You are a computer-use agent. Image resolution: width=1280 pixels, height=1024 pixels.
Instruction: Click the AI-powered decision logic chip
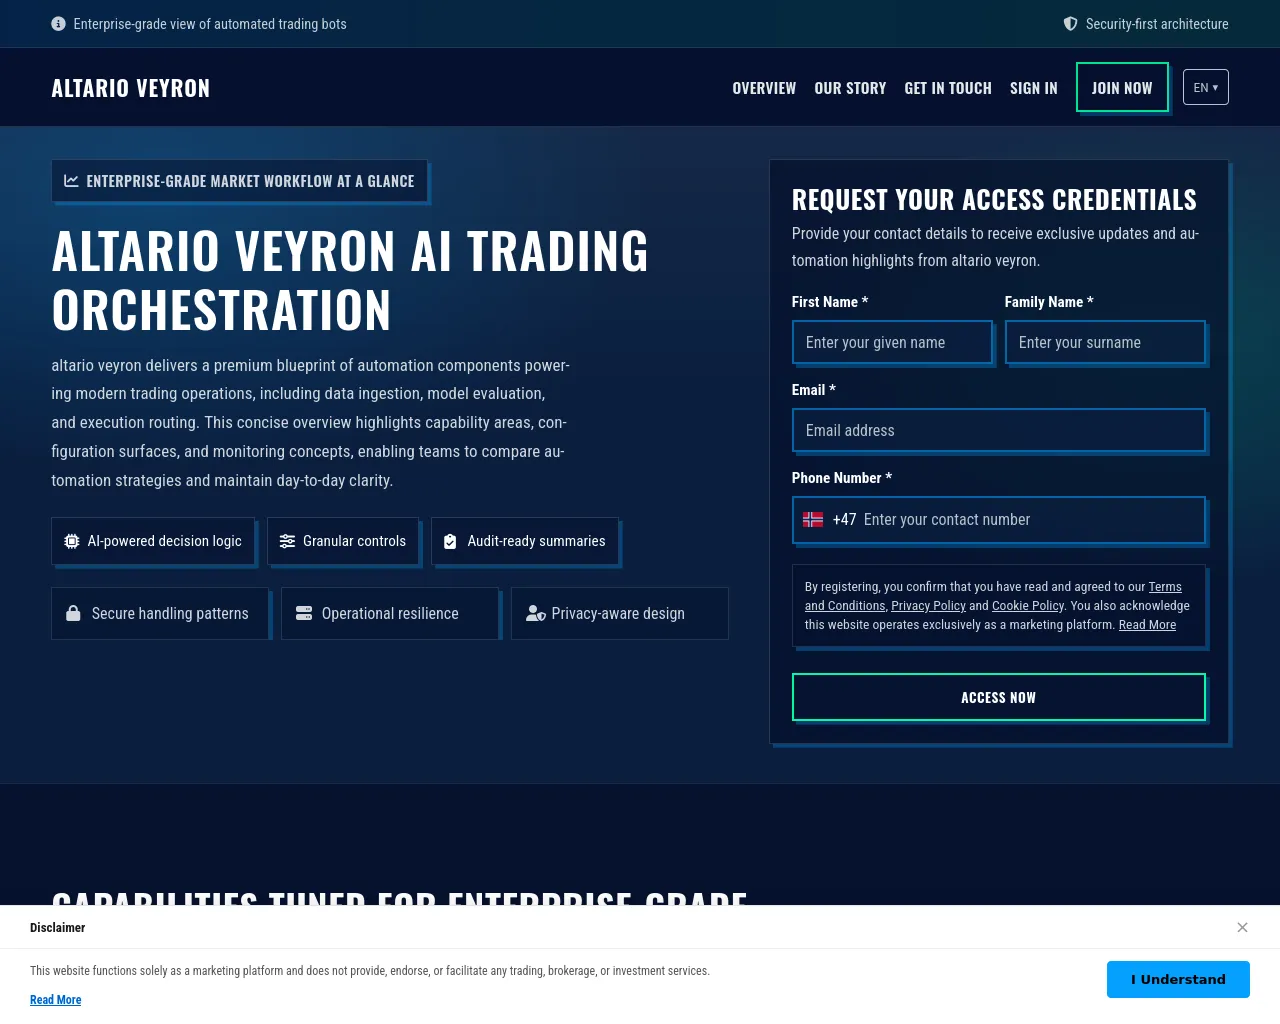click(x=153, y=541)
